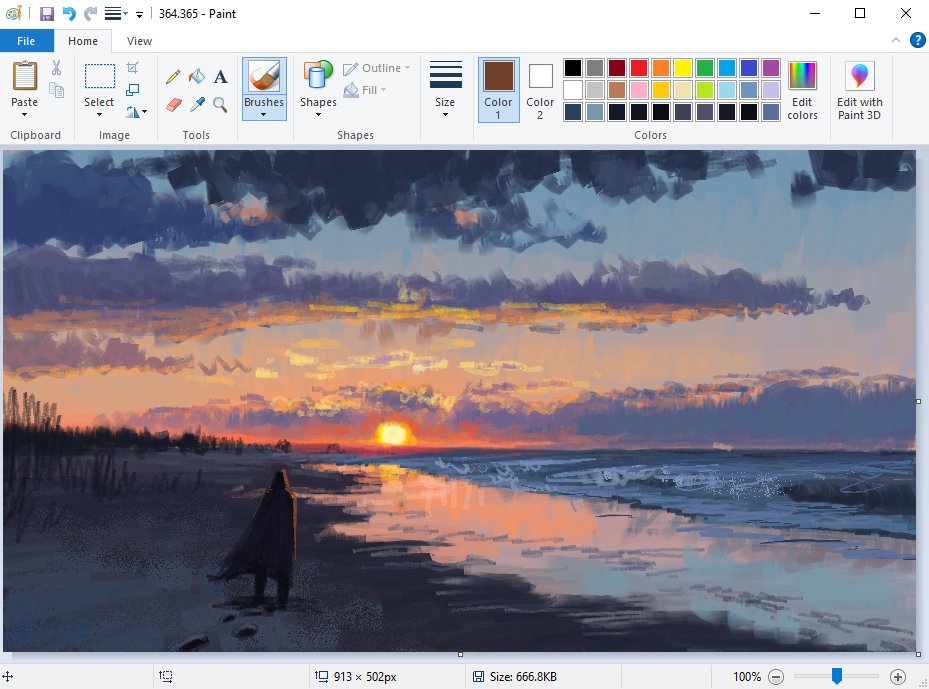Switch to the Home tab
Viewport: 929px width, 689px height.
click(83, 41)
